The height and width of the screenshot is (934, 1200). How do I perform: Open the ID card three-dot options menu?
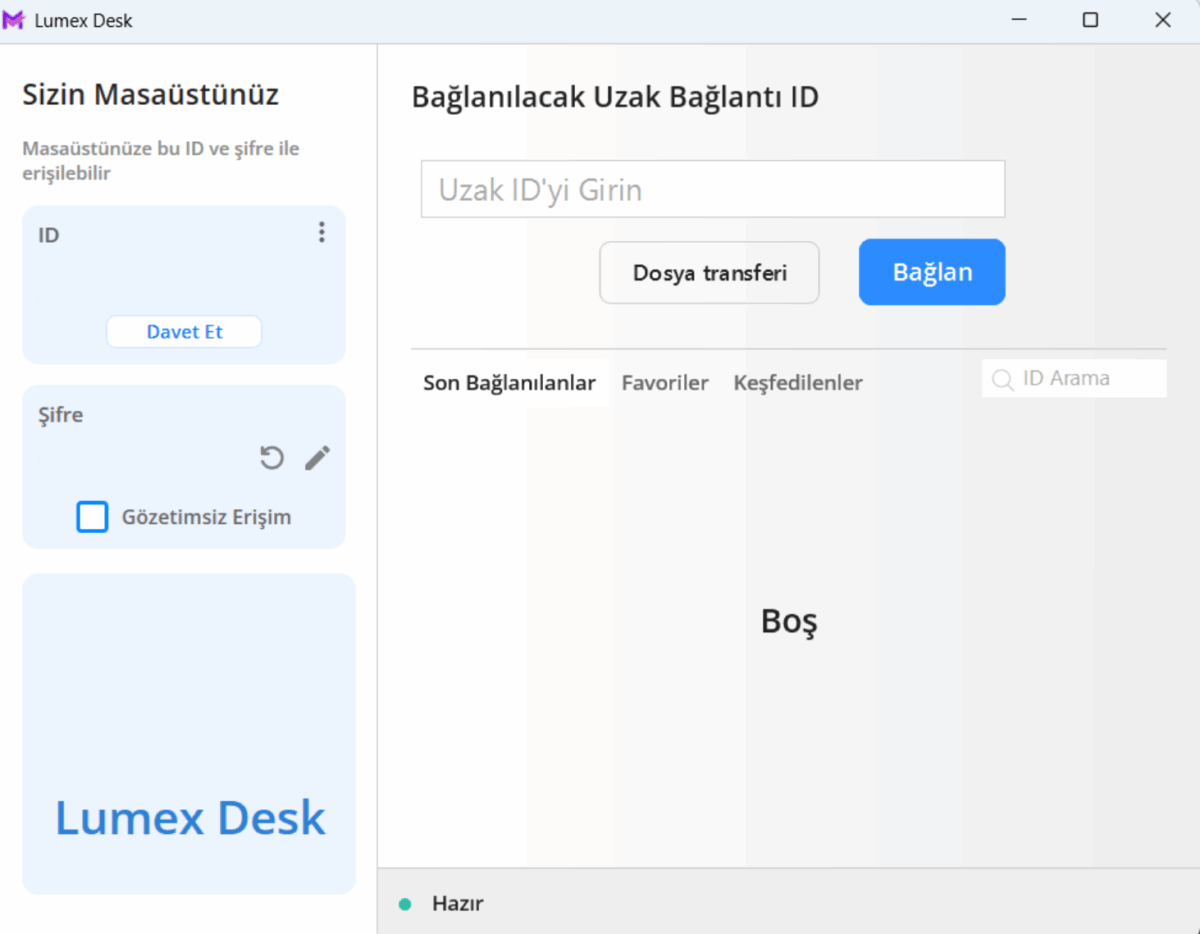[321, 233]
